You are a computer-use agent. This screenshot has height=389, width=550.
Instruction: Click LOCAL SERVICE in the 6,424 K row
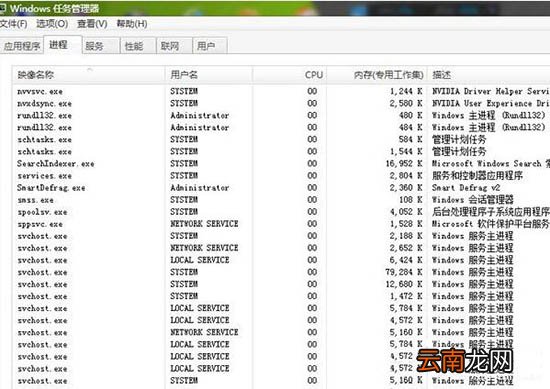(200, 260)
